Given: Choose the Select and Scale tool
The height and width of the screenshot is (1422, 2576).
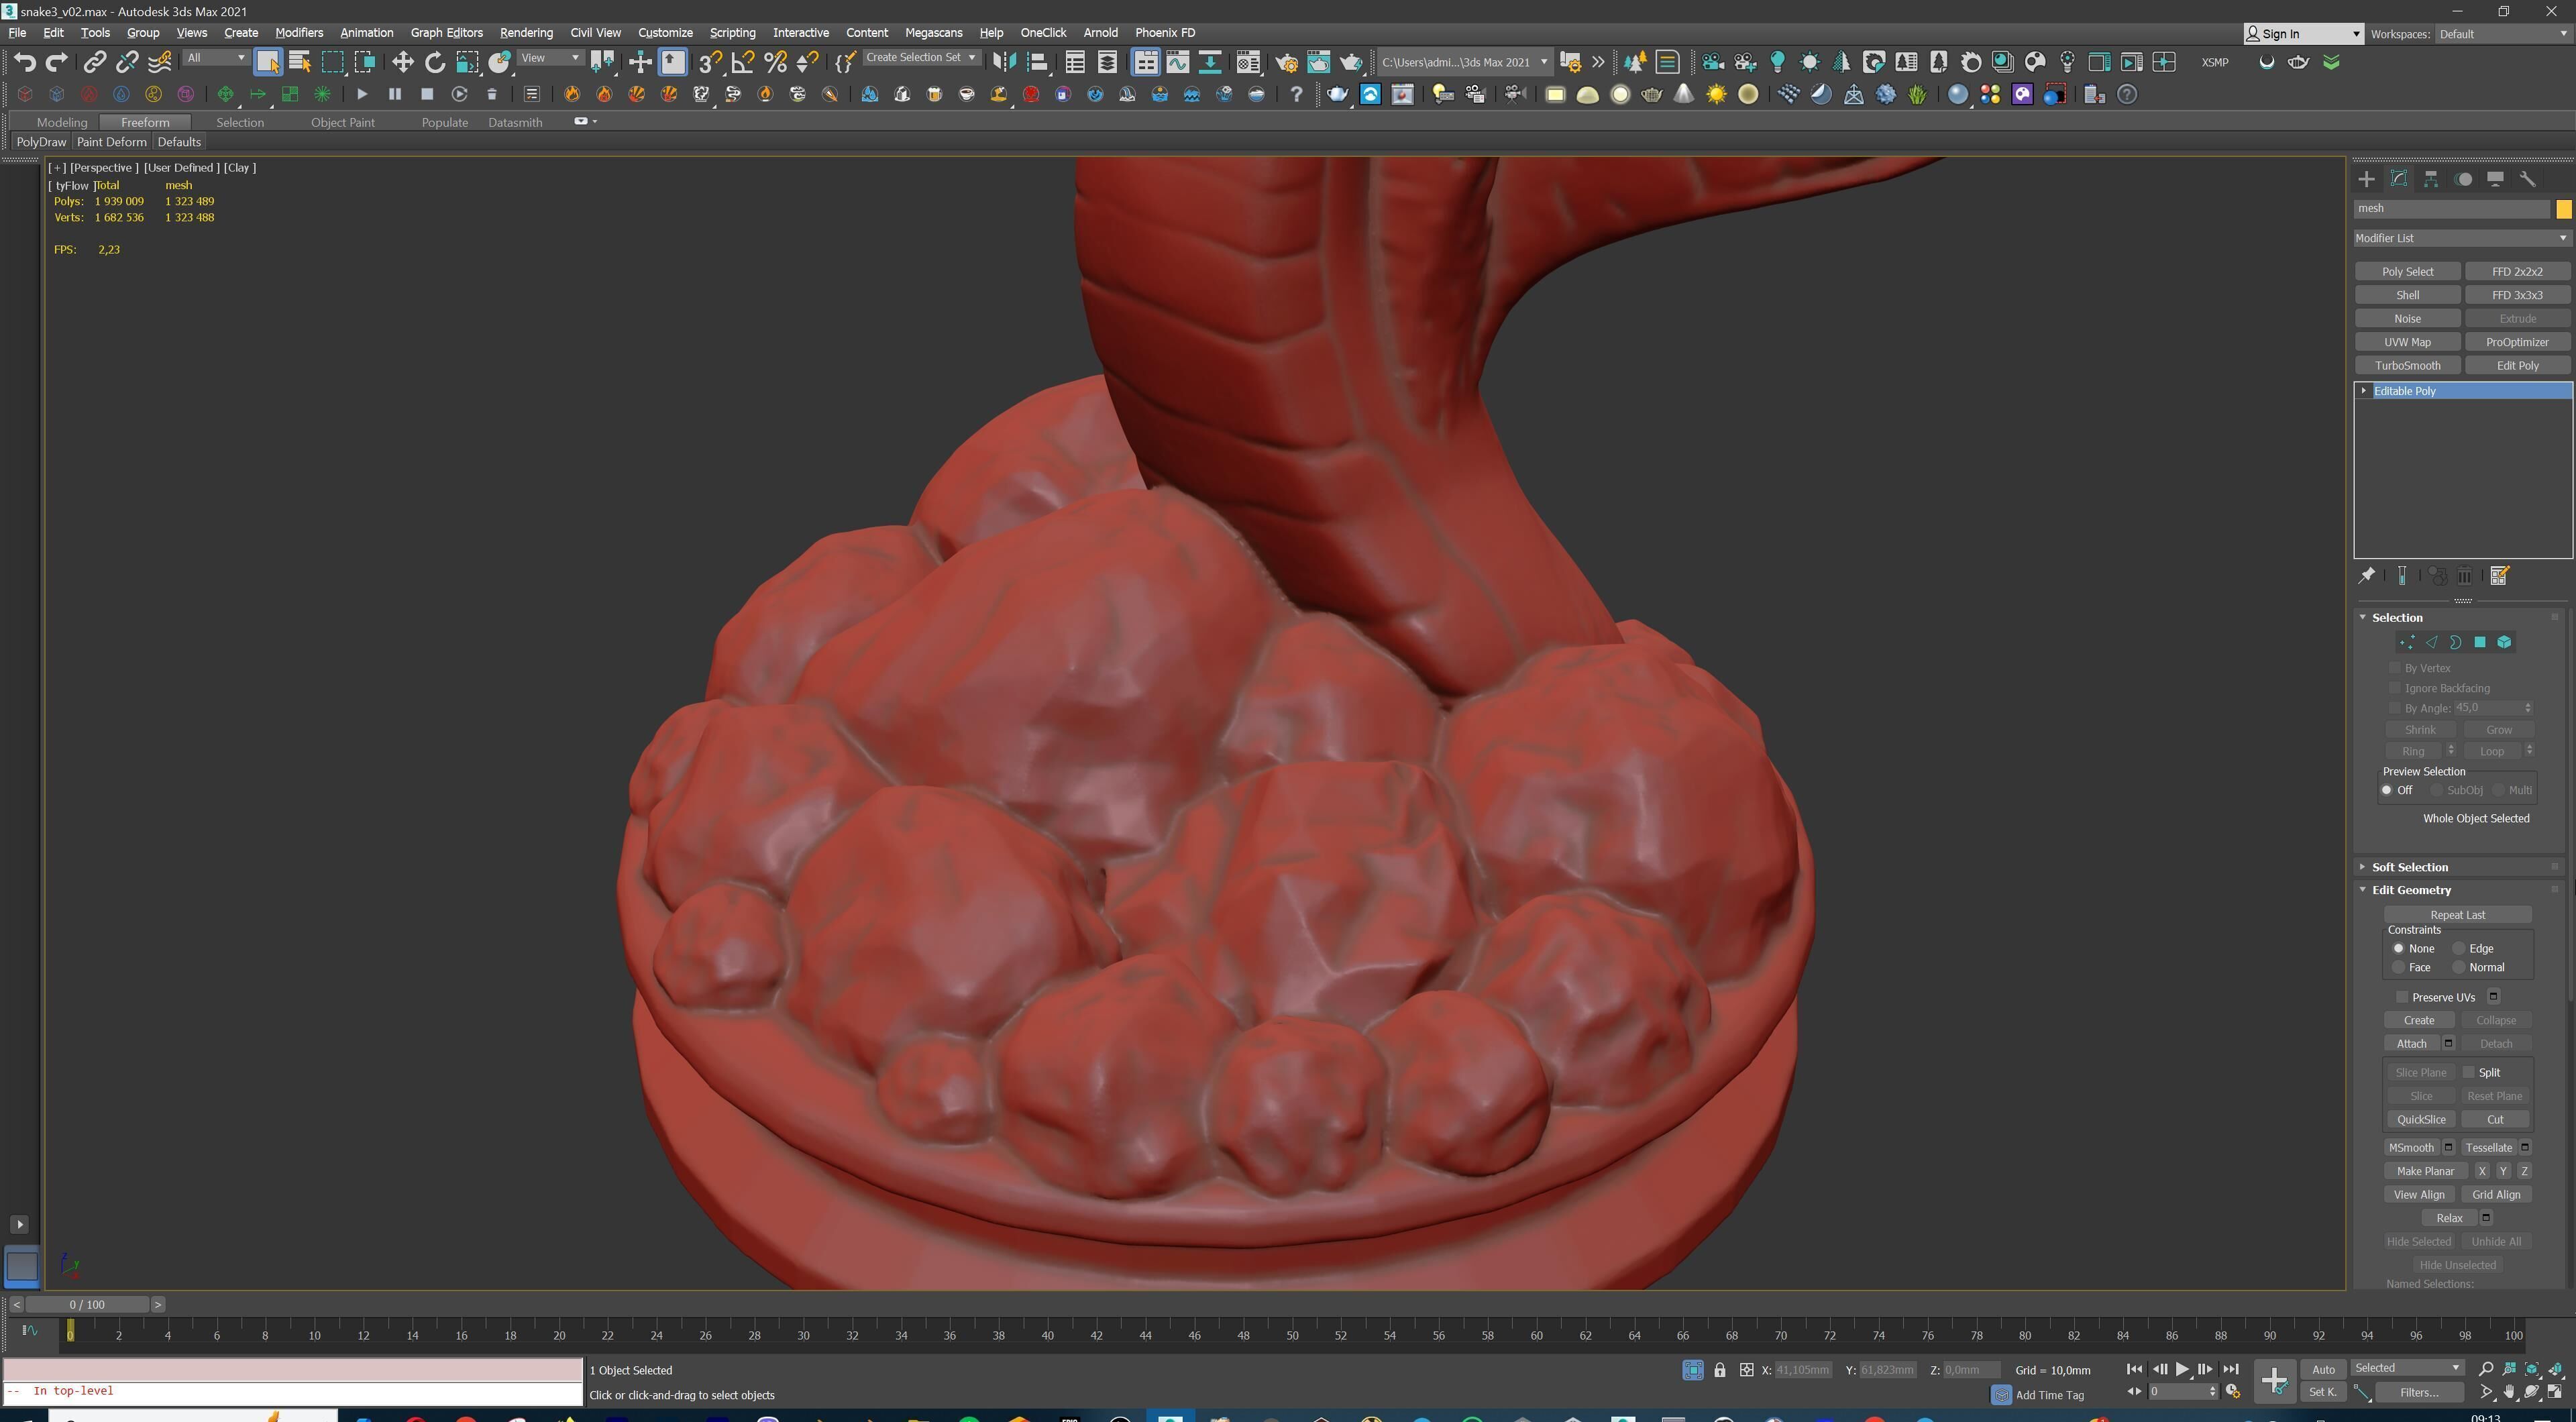Looking at the screenshot, I should coord(467,62).
